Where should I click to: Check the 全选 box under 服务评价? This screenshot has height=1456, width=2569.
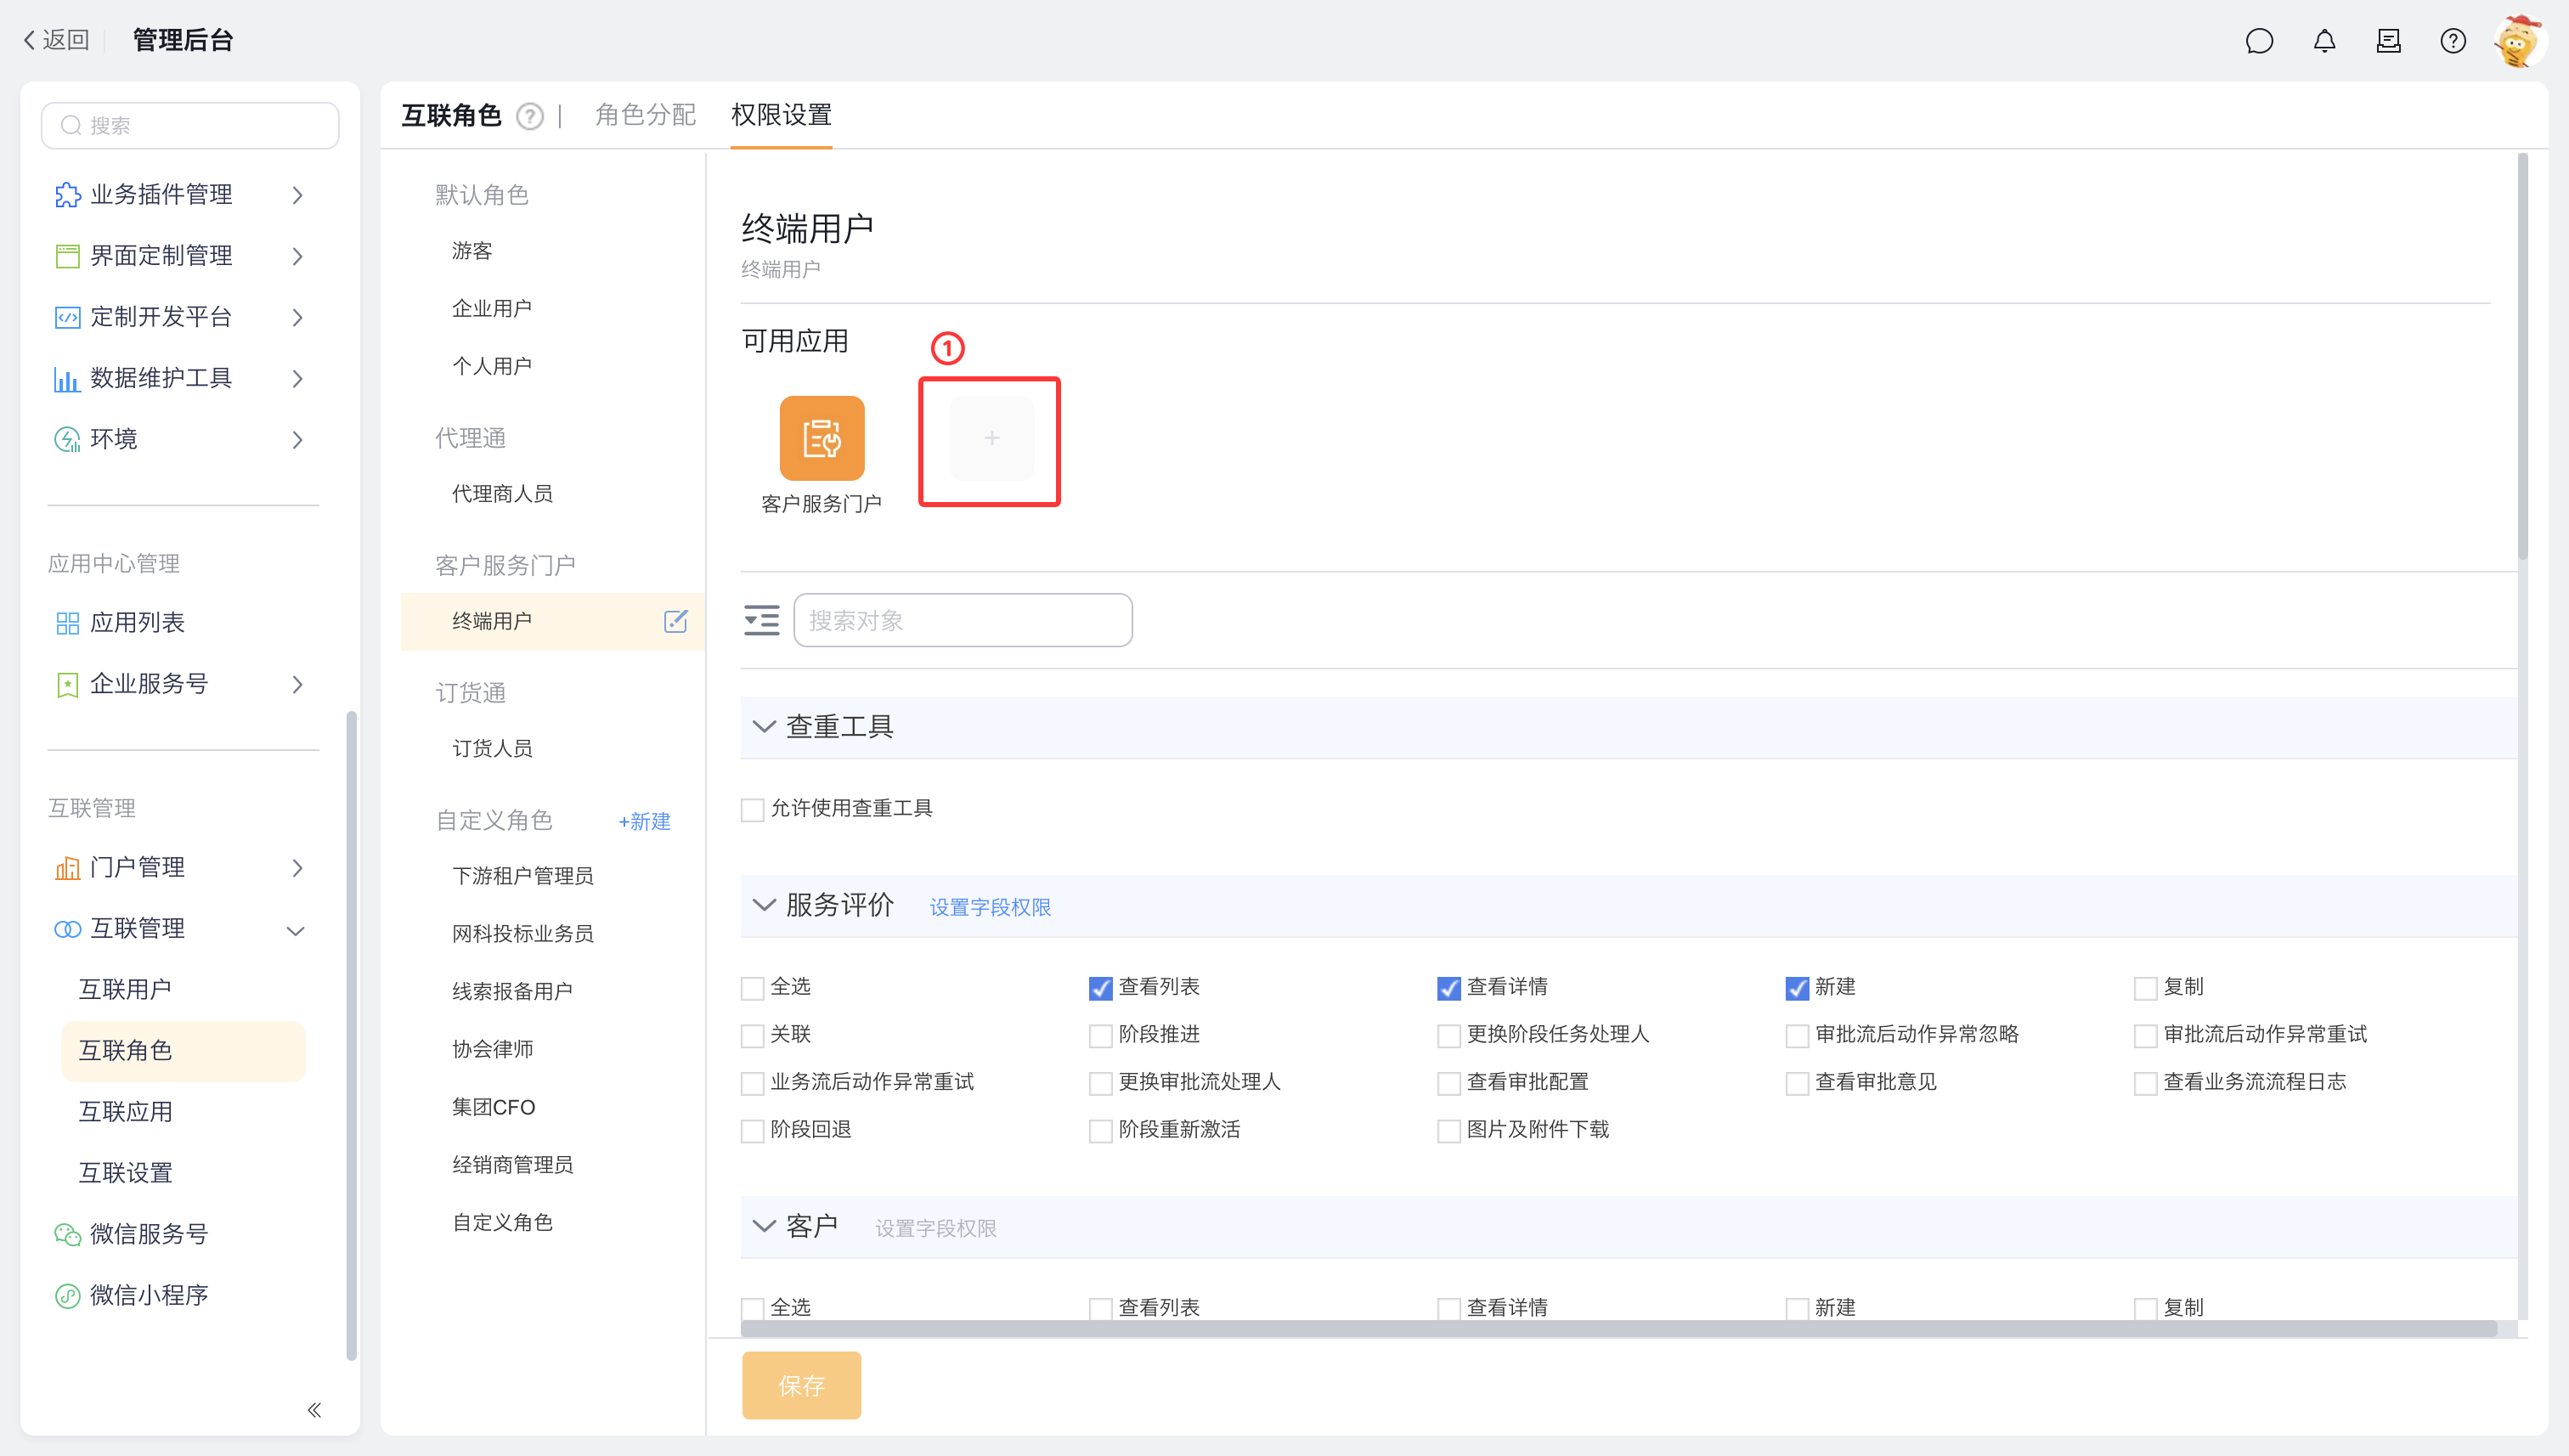(753, 988)
